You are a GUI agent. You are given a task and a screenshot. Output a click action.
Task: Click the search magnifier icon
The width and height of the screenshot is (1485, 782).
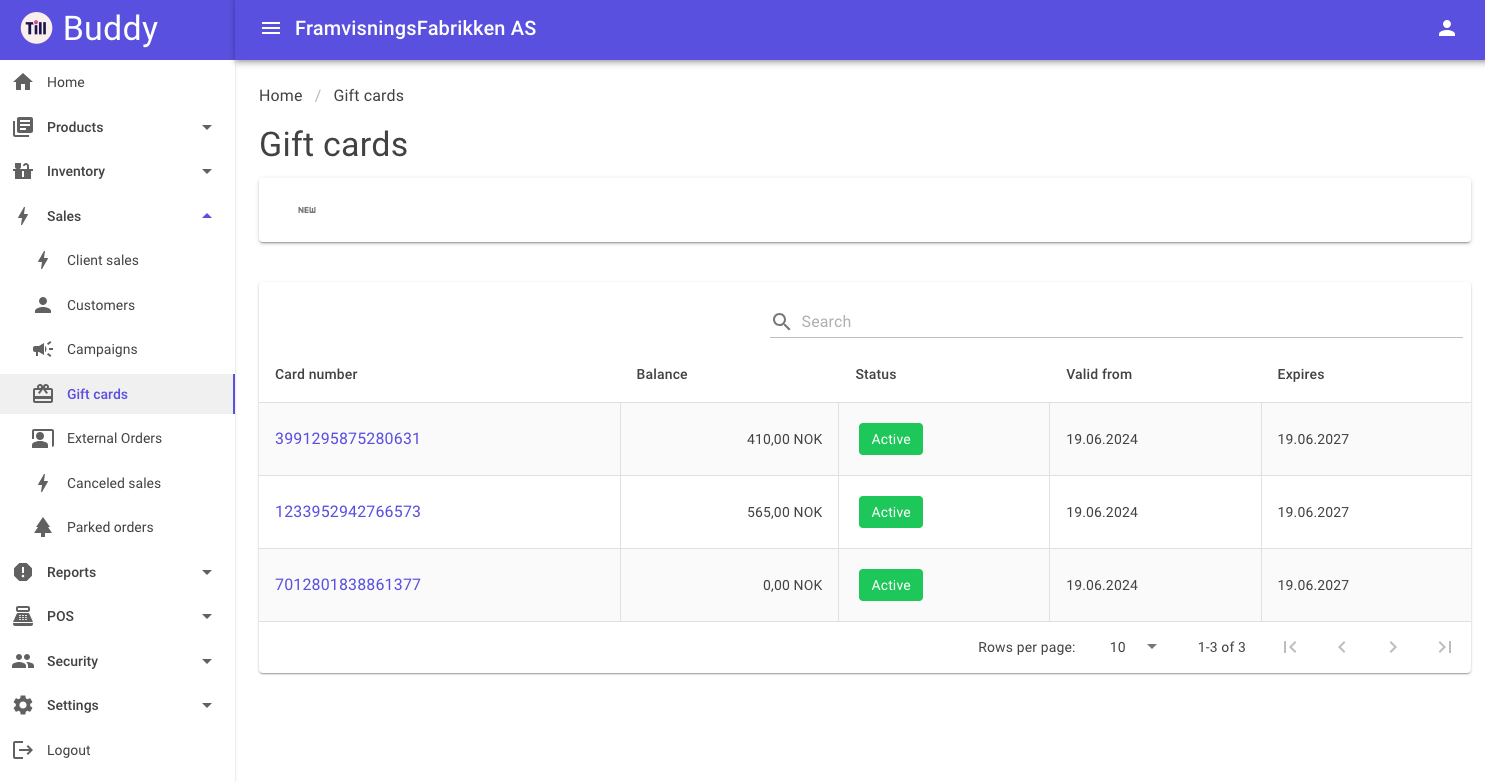click(782, 321)
